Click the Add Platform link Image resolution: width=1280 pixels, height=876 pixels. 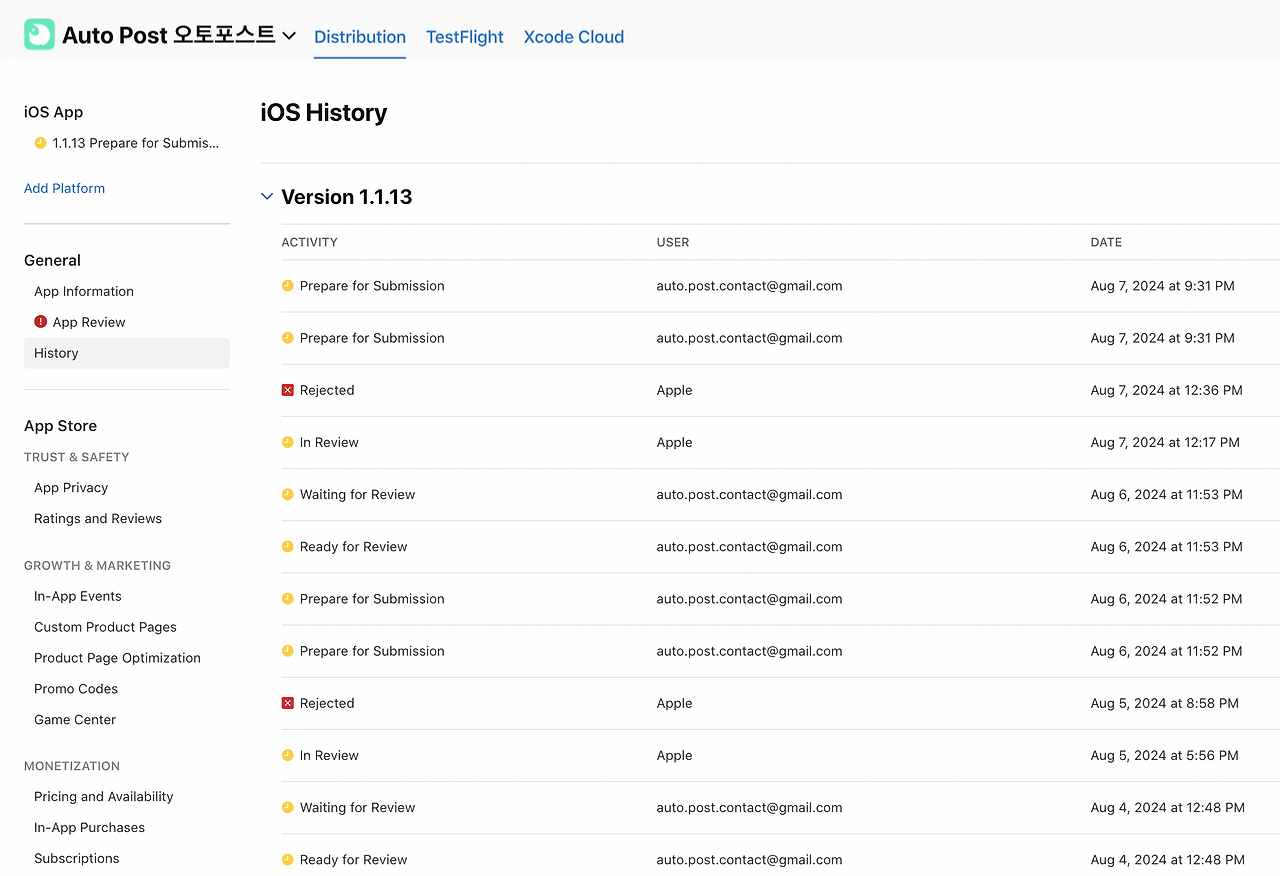click(x=64, y=188)
